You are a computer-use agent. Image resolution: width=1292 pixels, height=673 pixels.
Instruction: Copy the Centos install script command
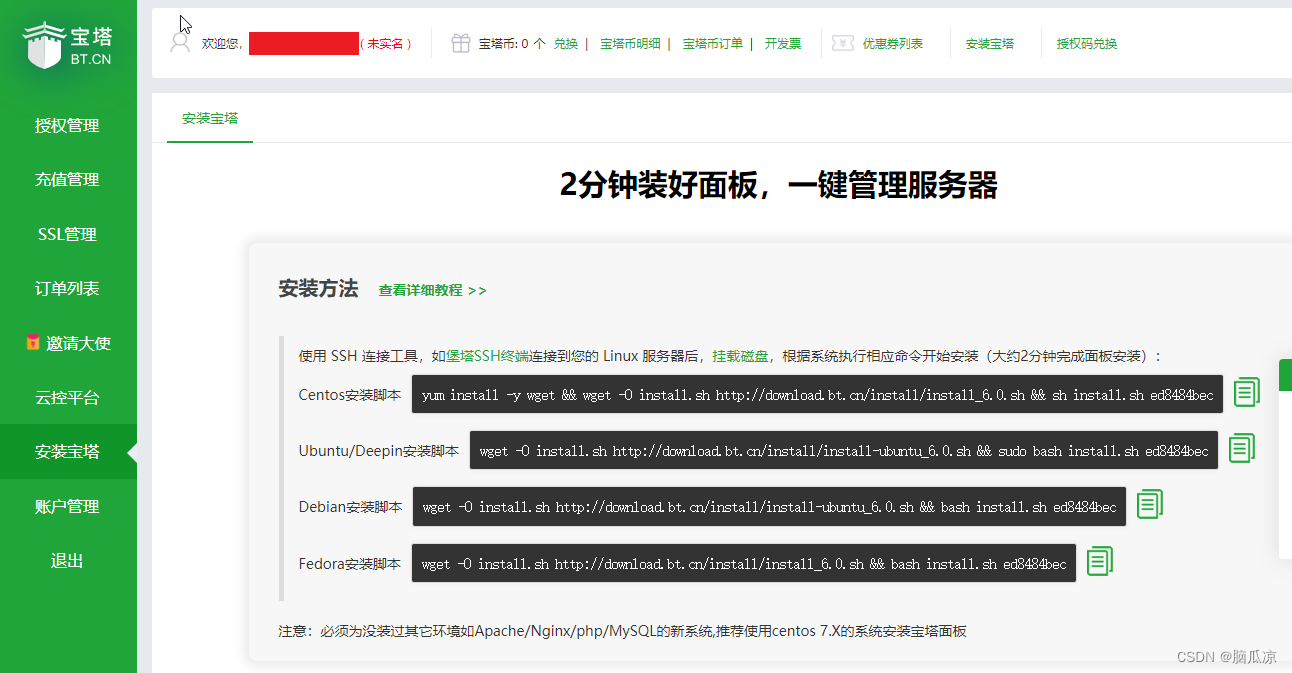(1246, 392)
